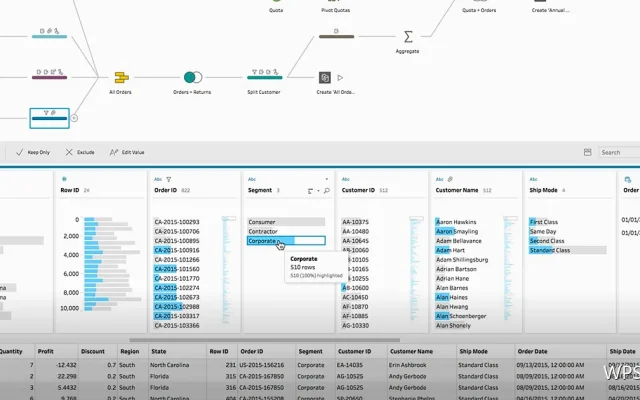Select the Consumer segment value
The height and width of the screenshot is (400, 640).
[286, 222]
